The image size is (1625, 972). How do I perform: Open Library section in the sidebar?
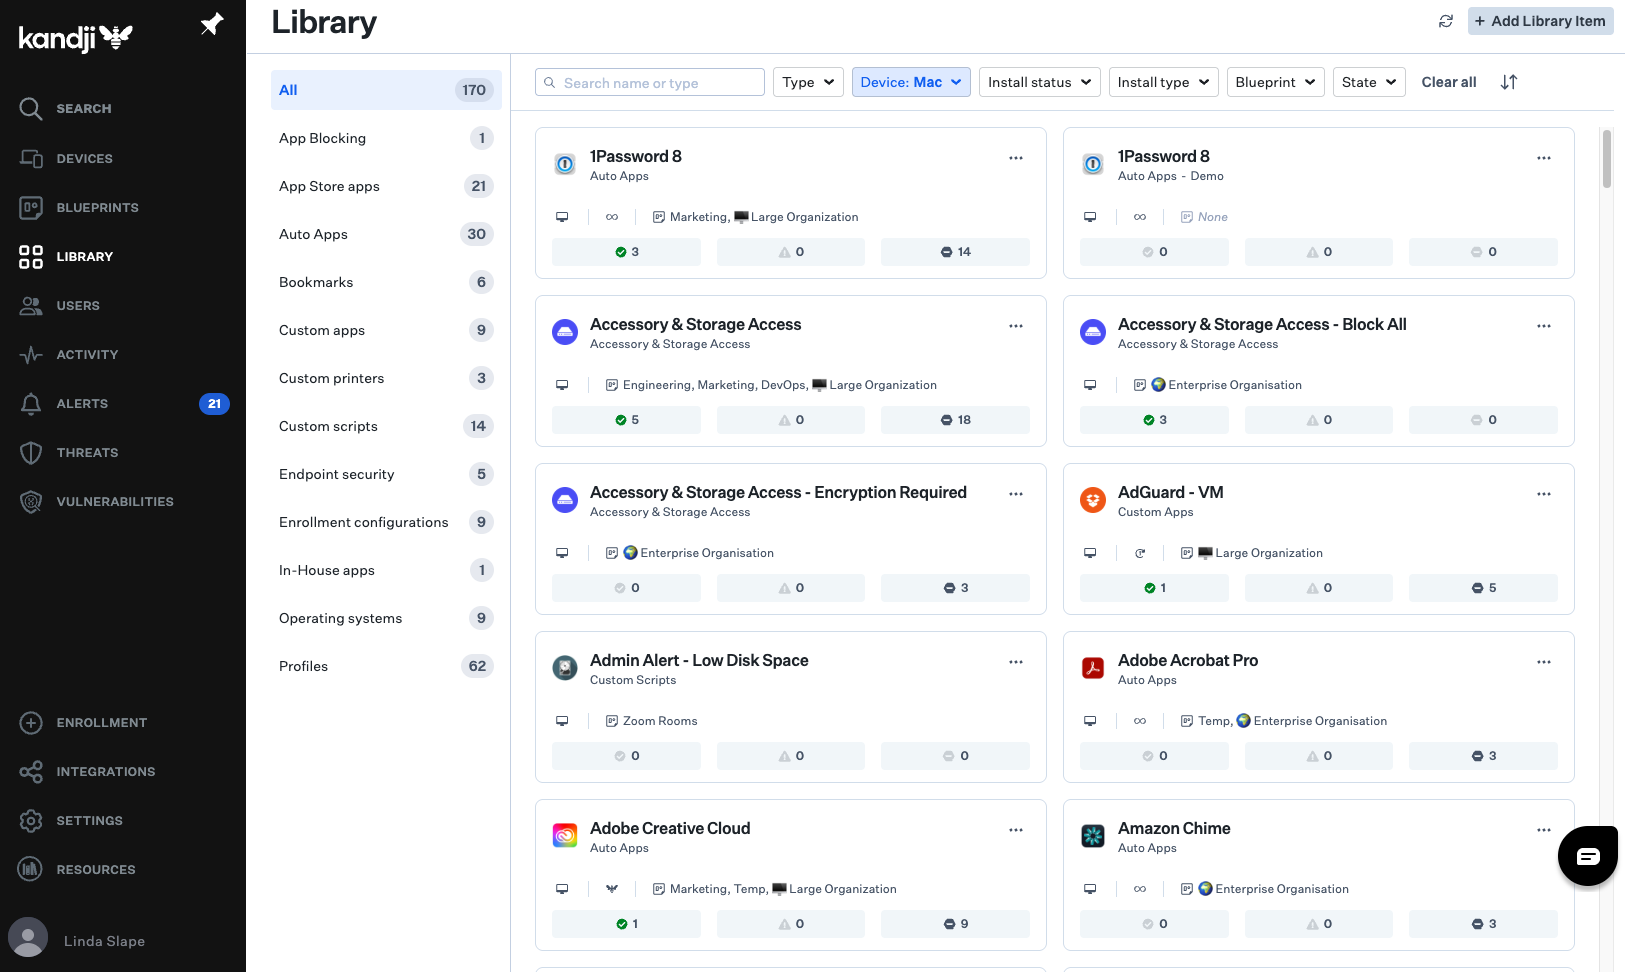[66, 256]
